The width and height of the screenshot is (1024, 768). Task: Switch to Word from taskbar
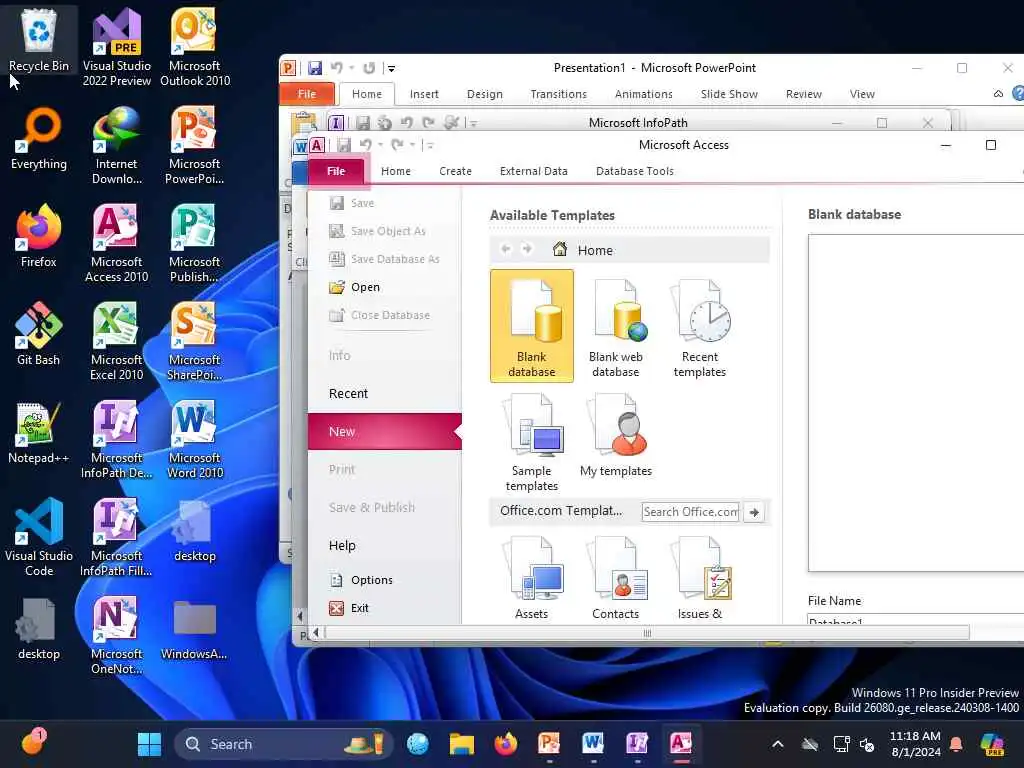[x=593, y=744]
